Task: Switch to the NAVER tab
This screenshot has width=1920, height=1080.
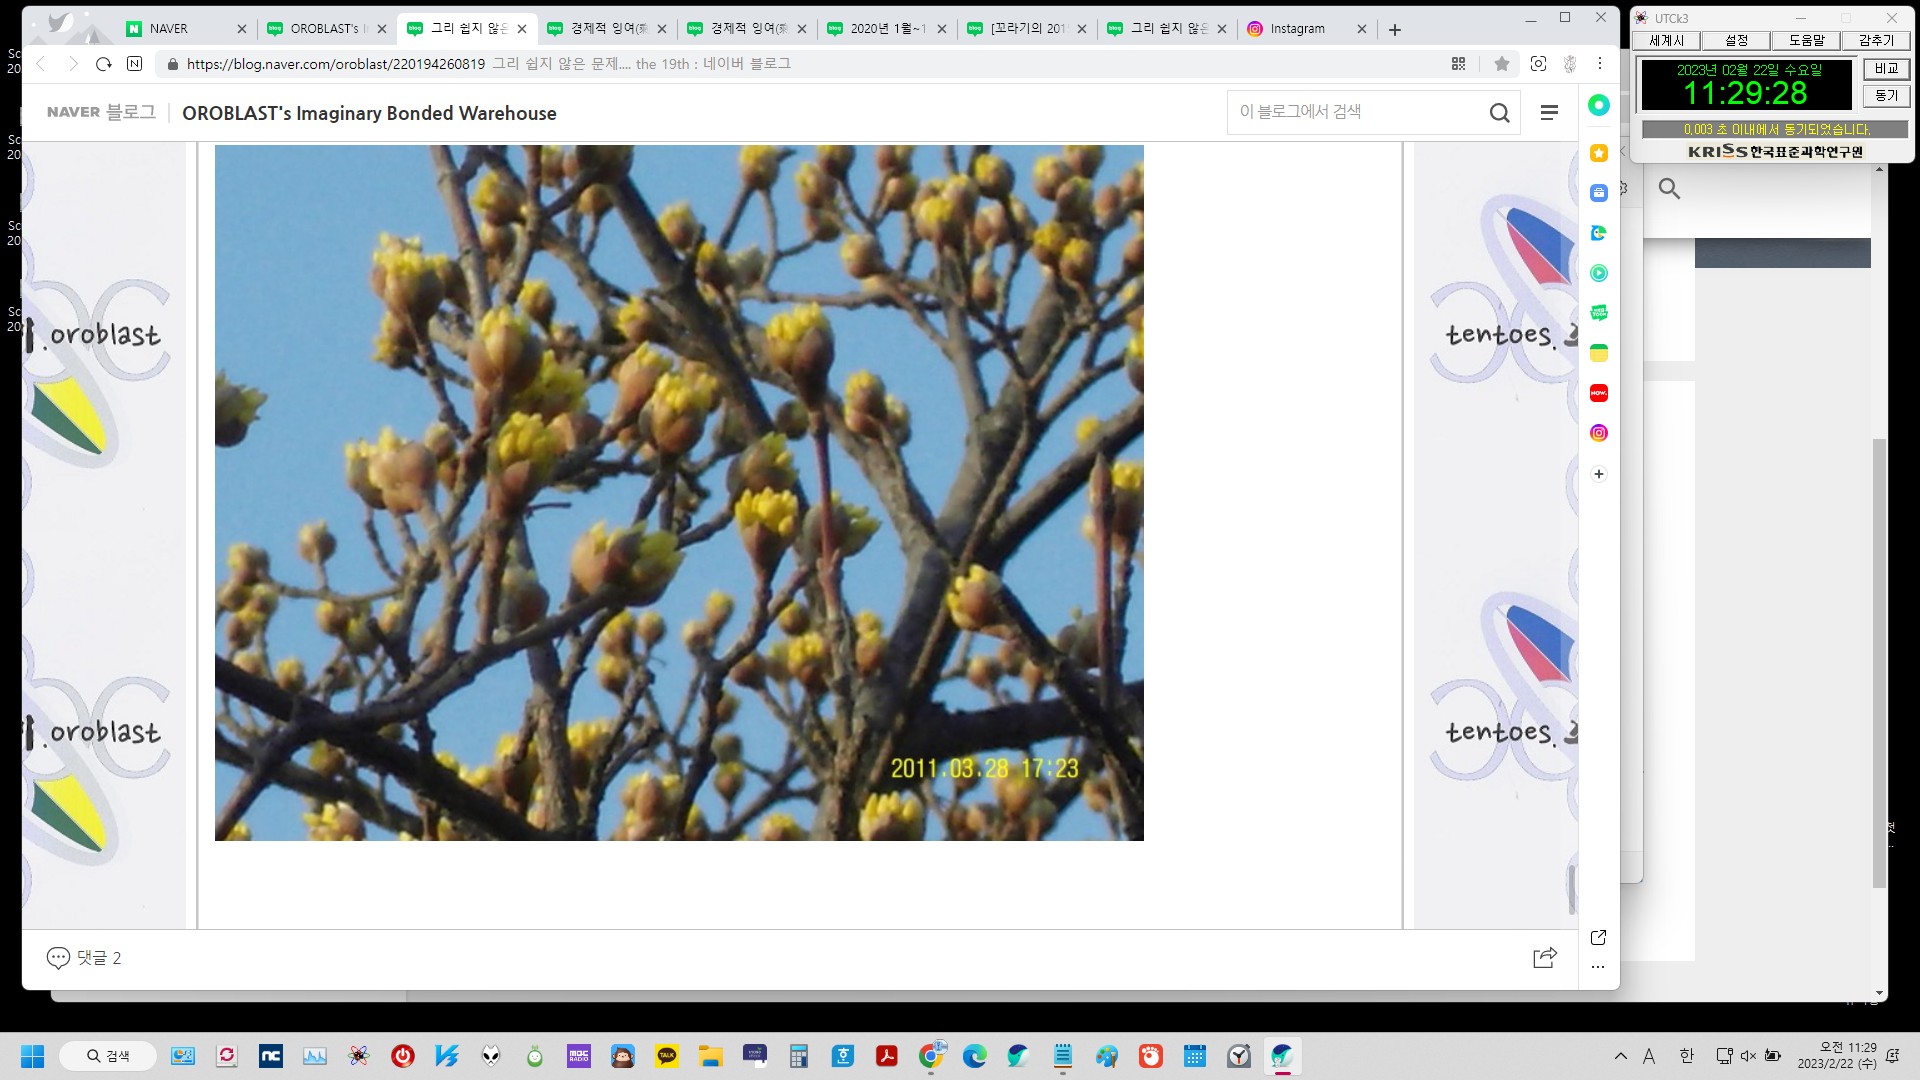Action: 168,29
